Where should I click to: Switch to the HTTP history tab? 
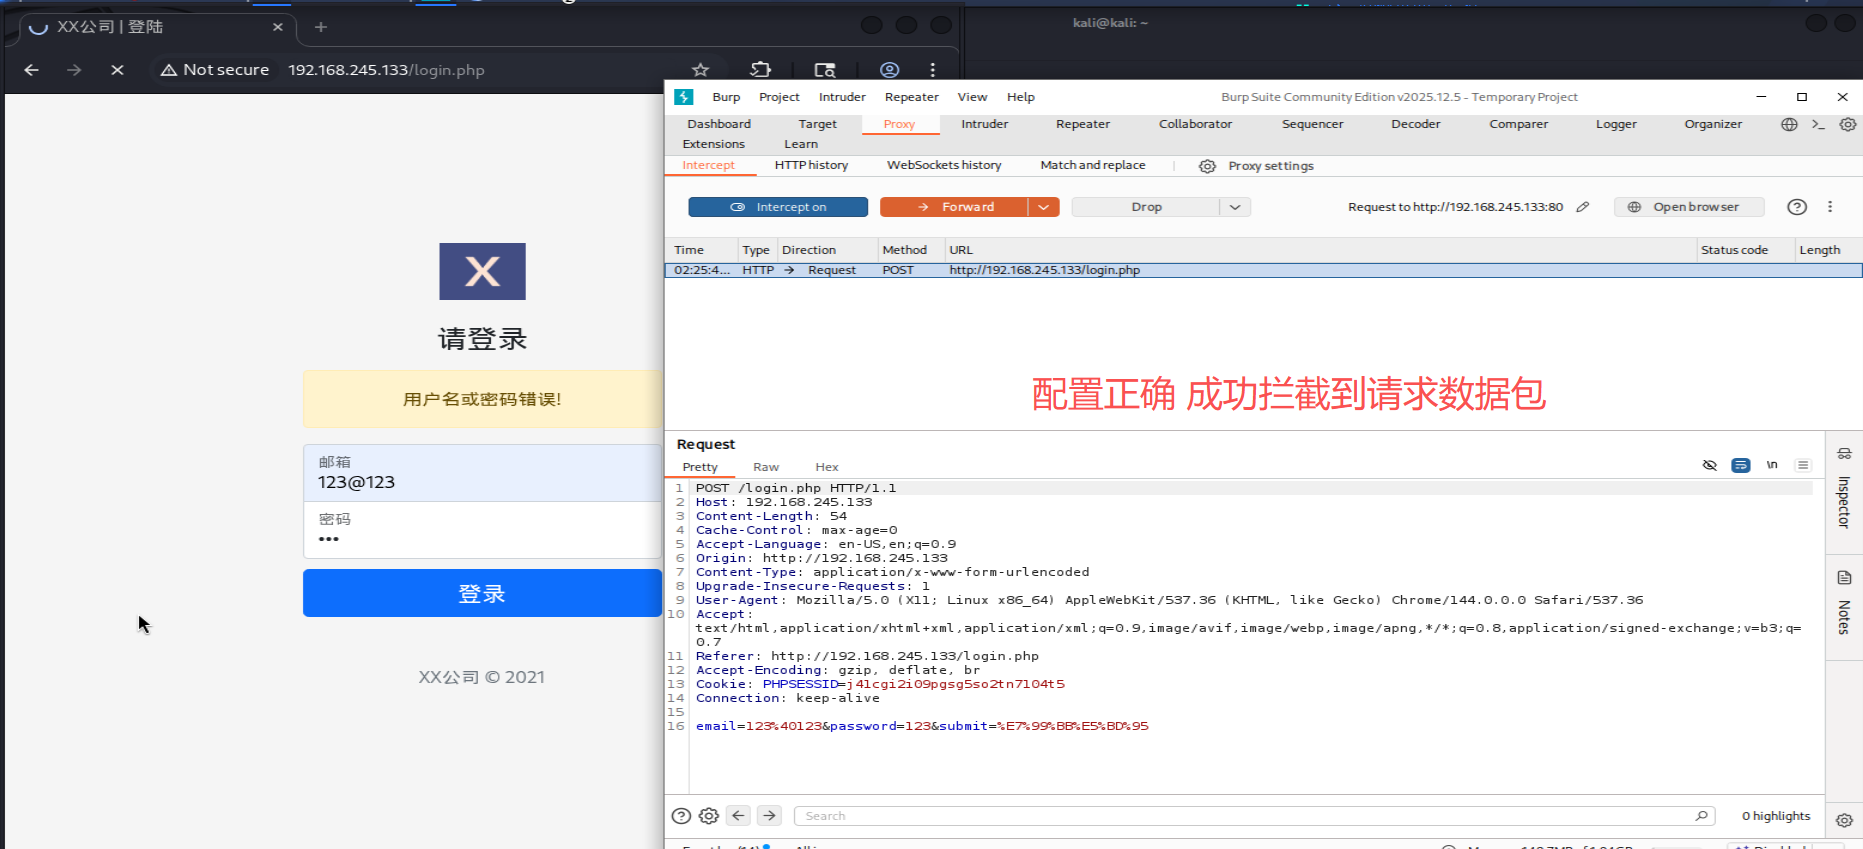(x=811, y=165)
